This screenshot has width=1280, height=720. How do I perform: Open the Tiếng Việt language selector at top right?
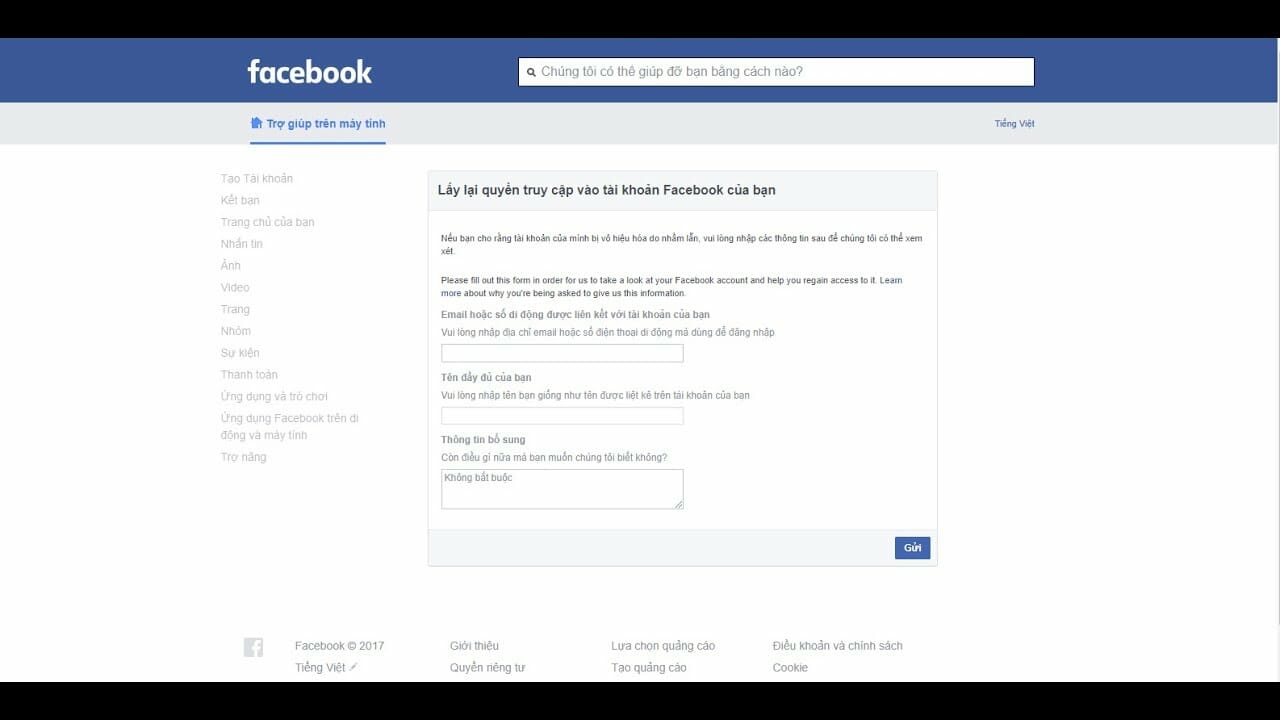tap(1014, 124)
